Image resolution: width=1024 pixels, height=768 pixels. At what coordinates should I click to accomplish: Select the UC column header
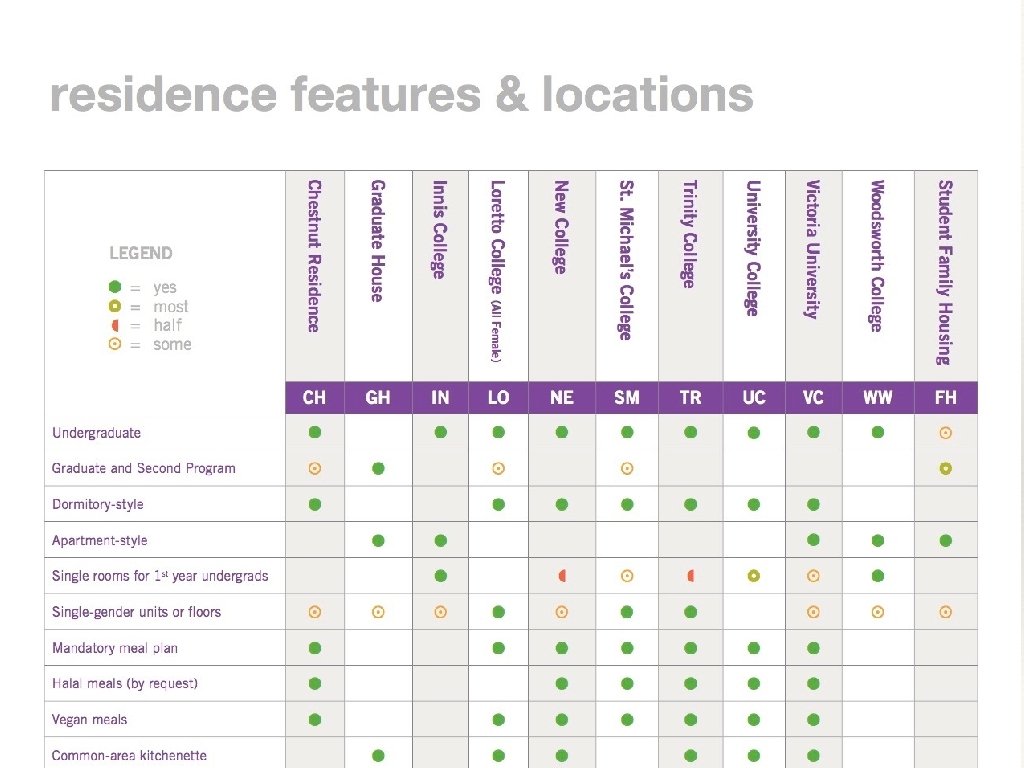[x=754, y=398]
